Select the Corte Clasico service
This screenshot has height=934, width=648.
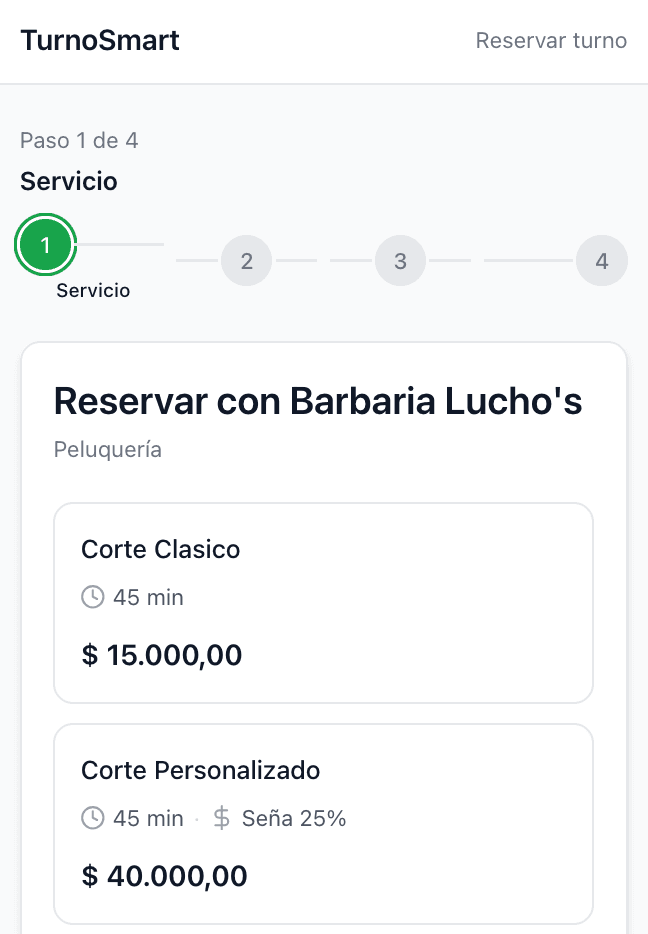click(324, 602)
